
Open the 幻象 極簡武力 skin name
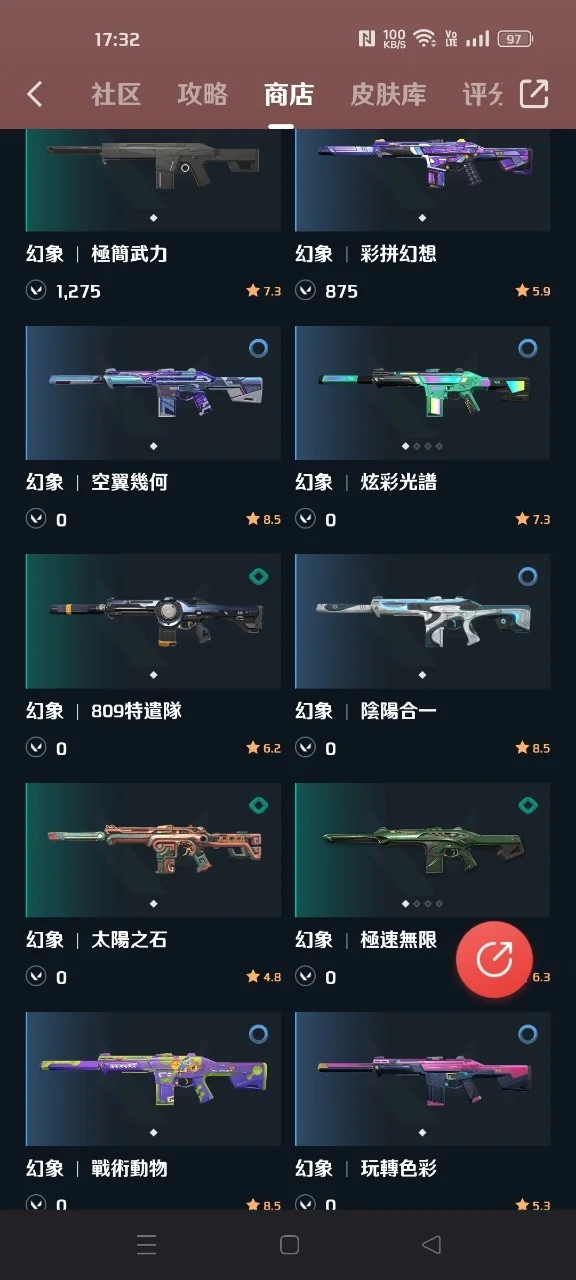click(96, 254)
